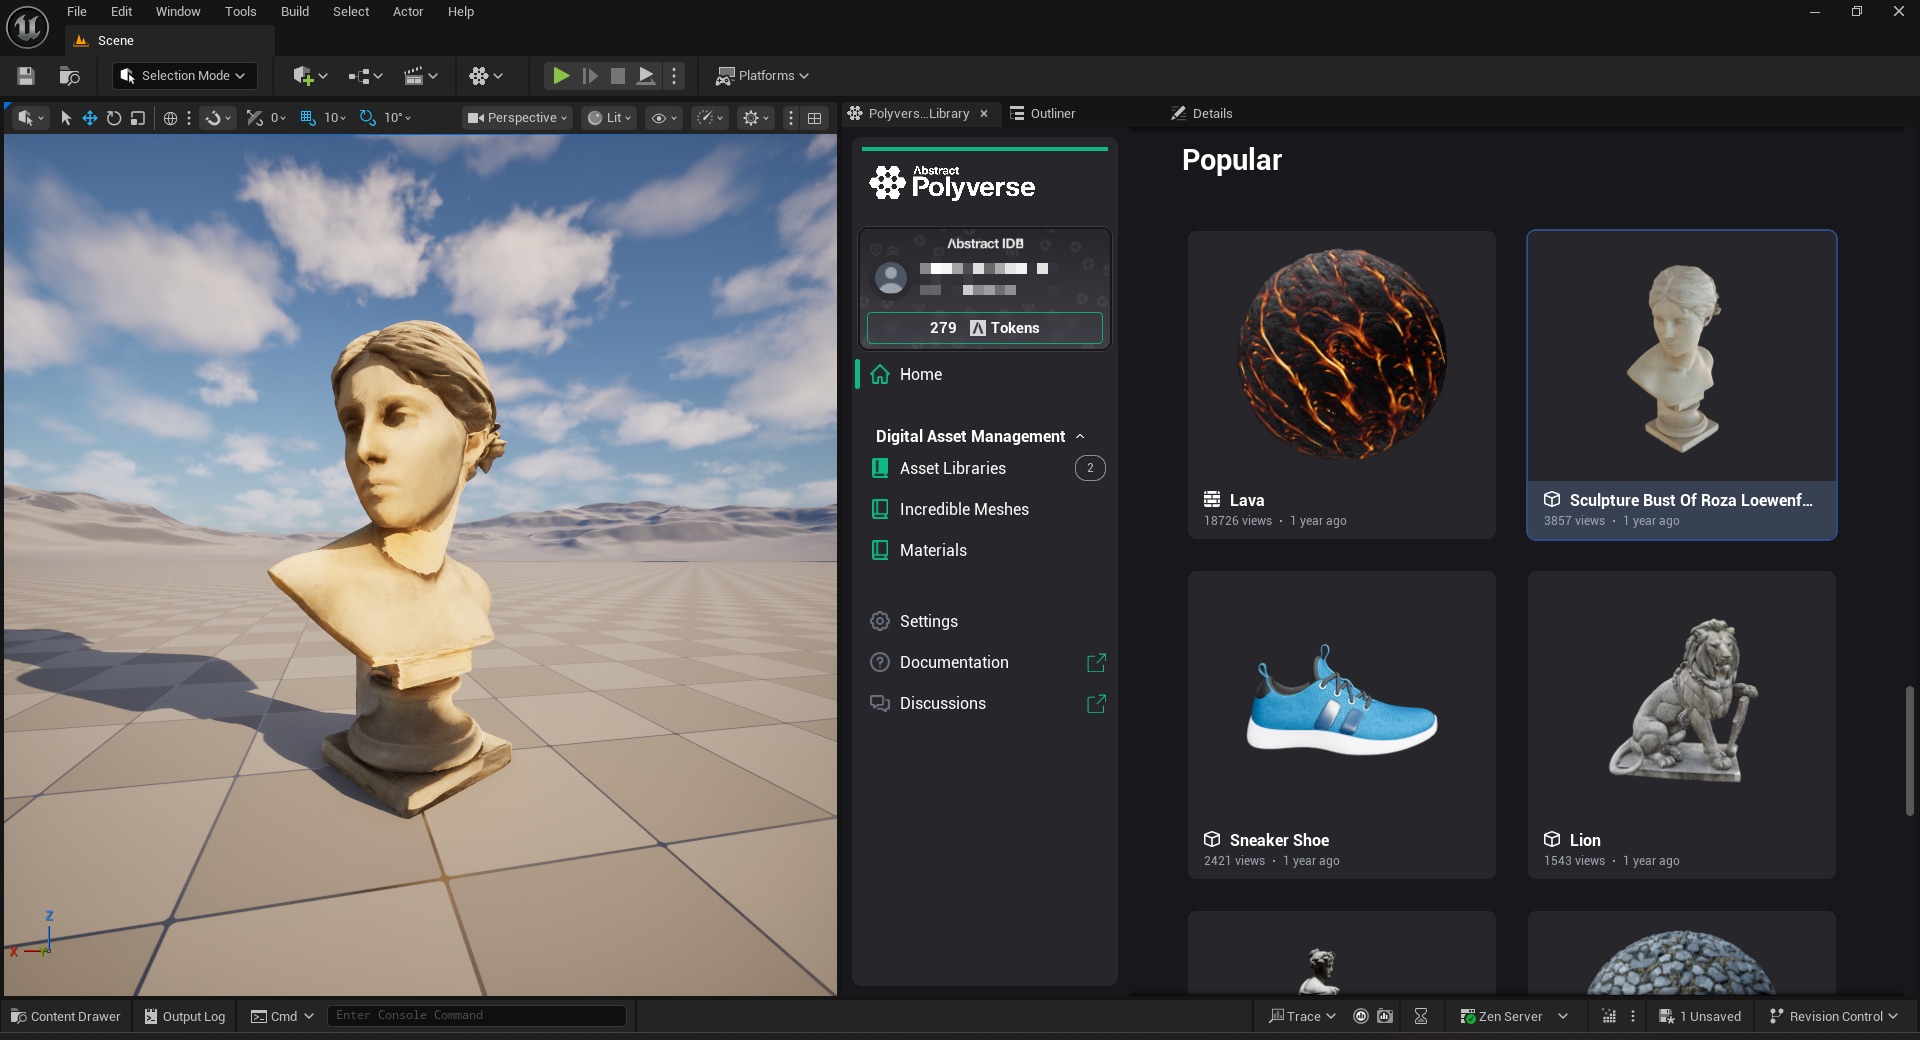Open the viewport Show eye flags menu

[664, 118]
